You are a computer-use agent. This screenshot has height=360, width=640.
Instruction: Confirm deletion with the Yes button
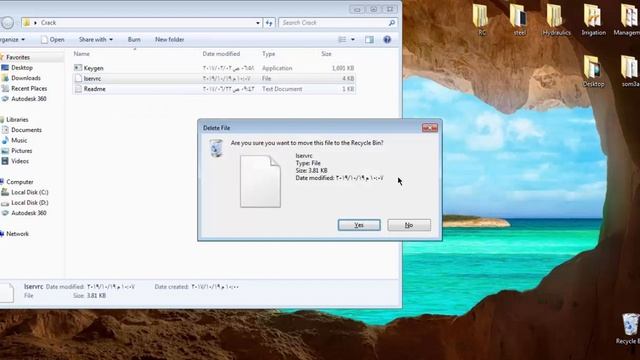tap(359, 225)
